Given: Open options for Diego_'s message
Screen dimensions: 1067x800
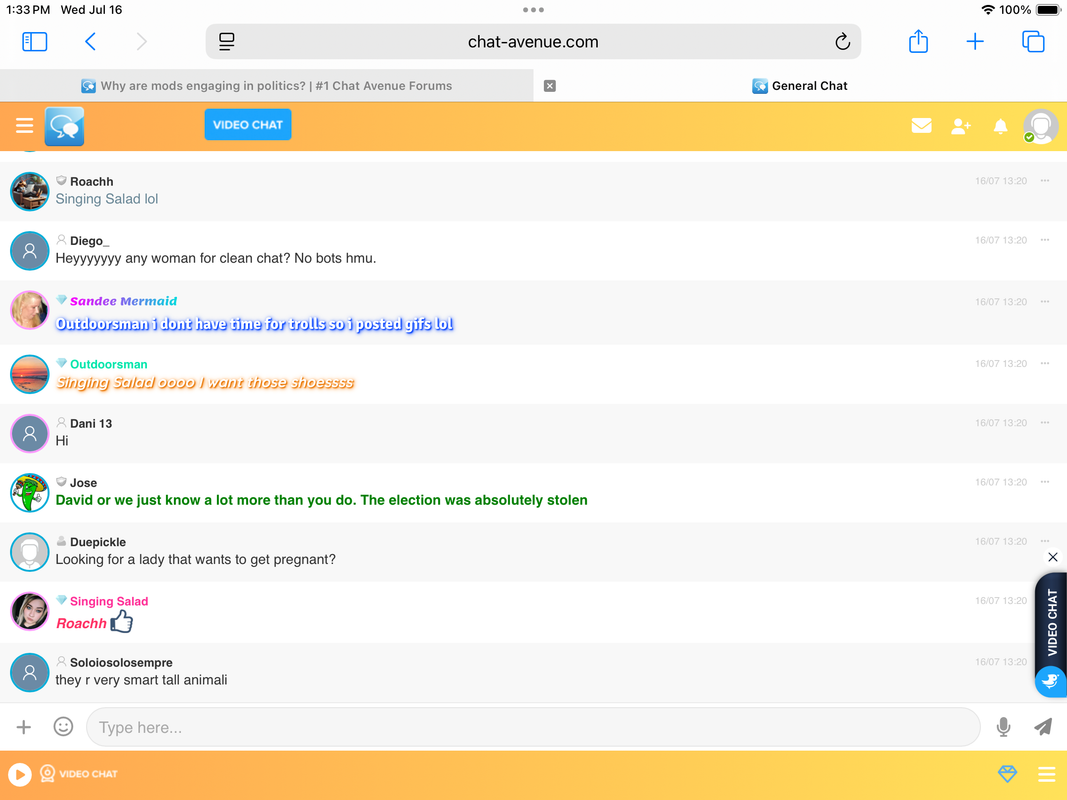Looking at the screenshot, I should pyautogui.click(x=1045, y=240).
